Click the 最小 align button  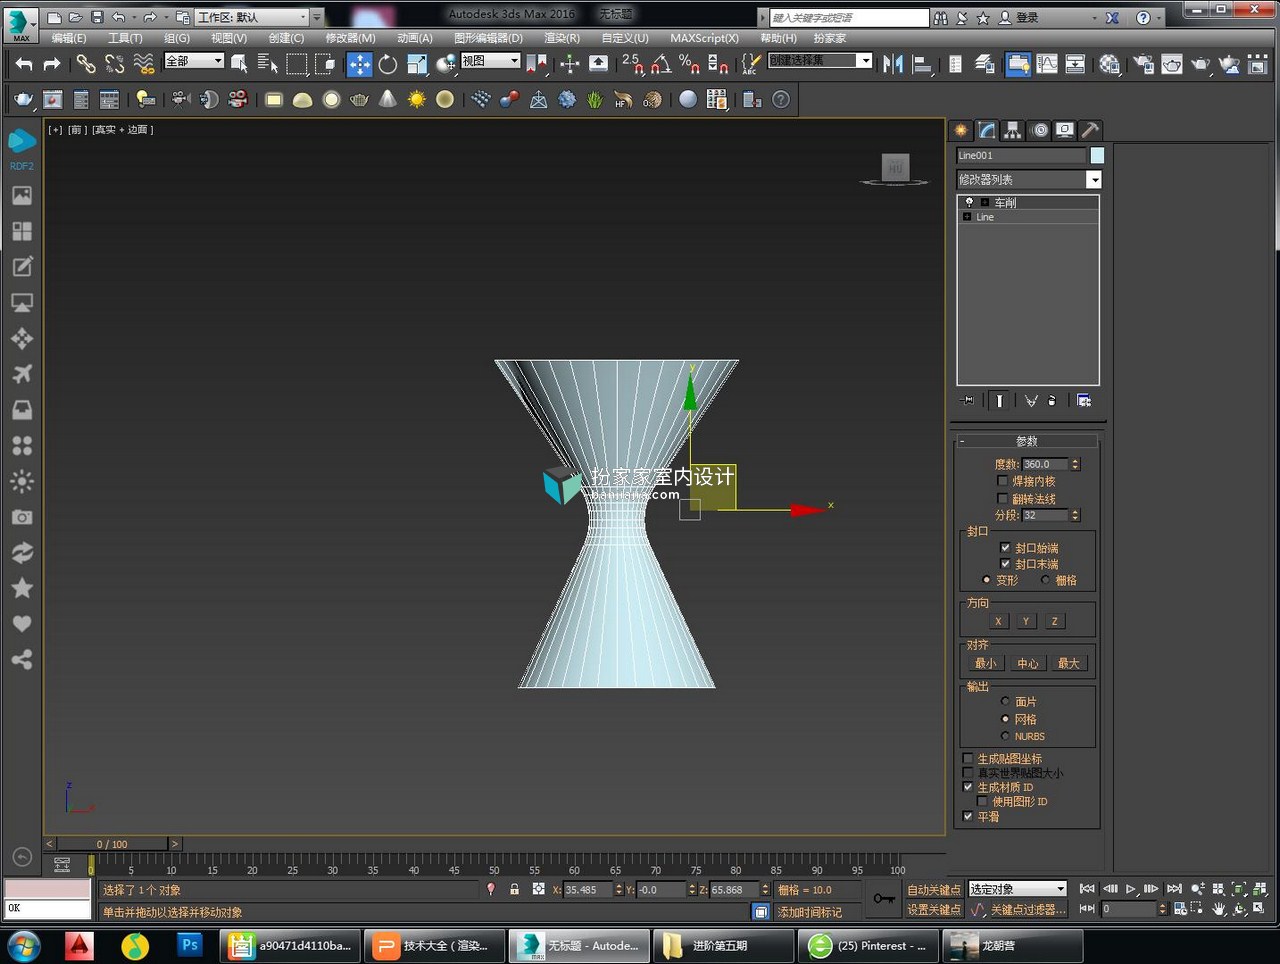tap(986, 663)
